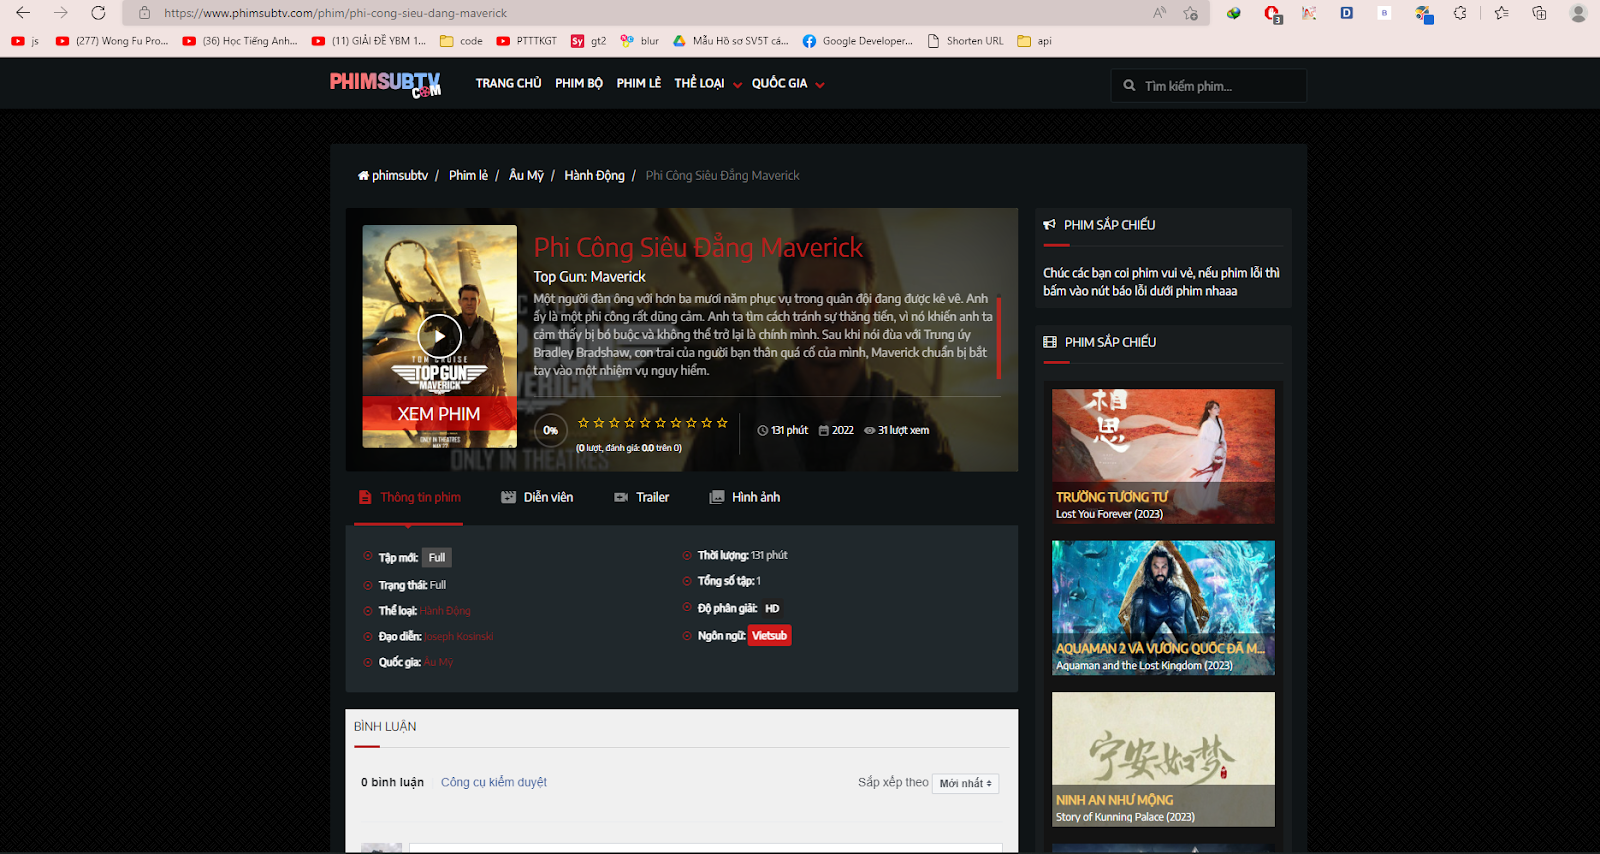The image size is (1600, 854).
Task: Open Công cụ kiểm duyệt link
Action: click(x=494, y=782)
